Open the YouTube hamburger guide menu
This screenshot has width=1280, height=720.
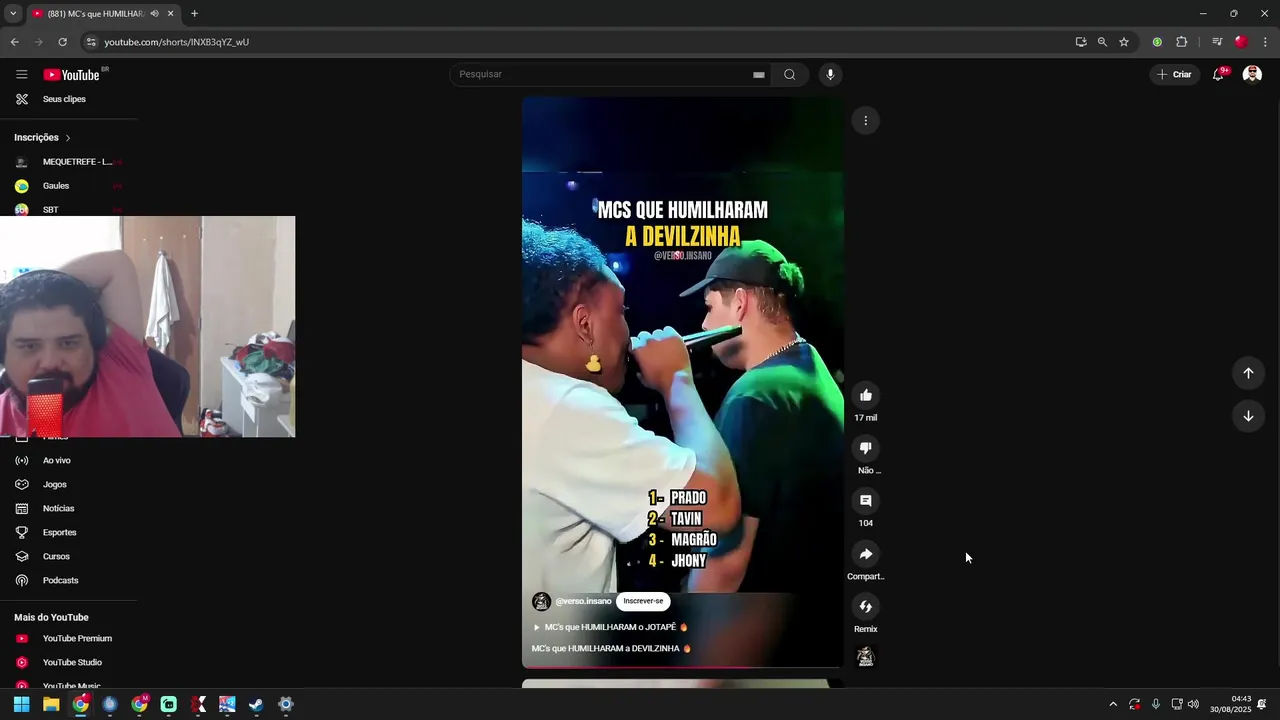pos(21,74)
